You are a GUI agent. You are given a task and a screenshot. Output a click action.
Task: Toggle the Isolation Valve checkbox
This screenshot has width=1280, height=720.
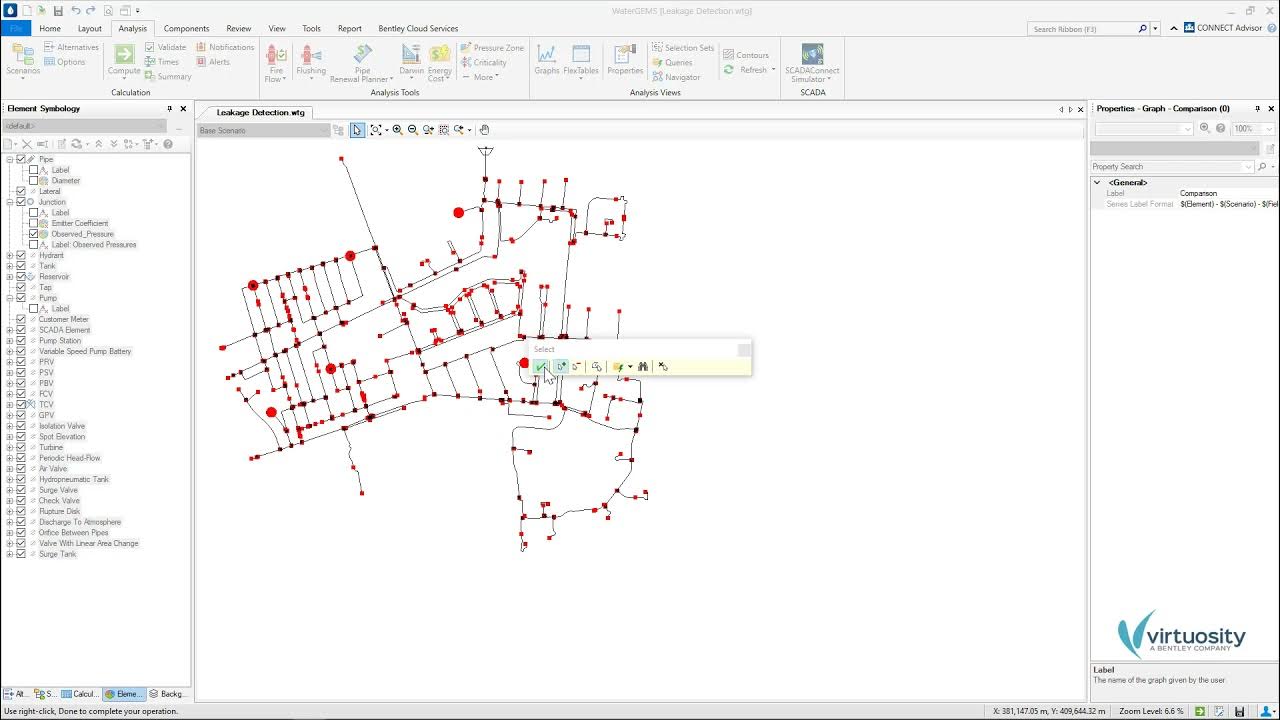(x=21, y=426)
